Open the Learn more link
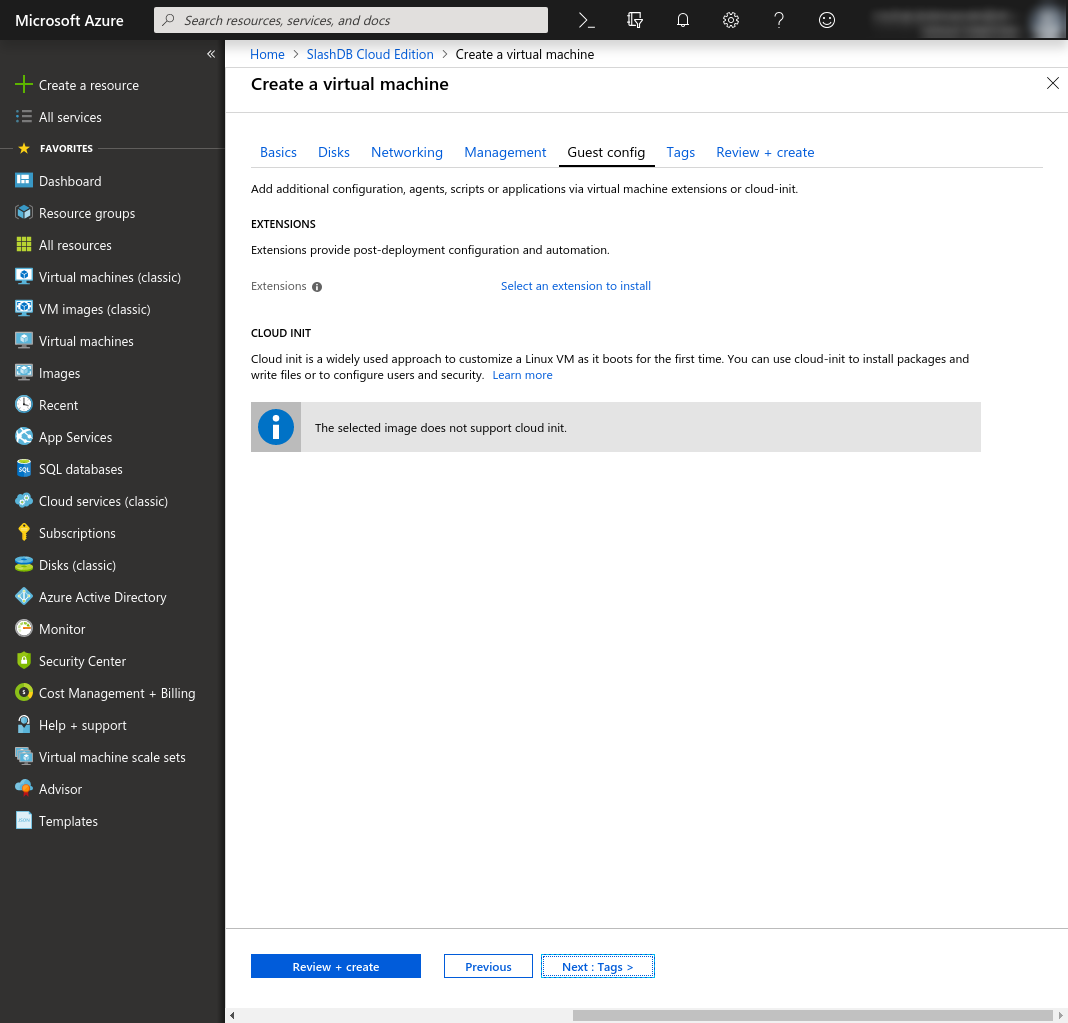 pos(522,375)
